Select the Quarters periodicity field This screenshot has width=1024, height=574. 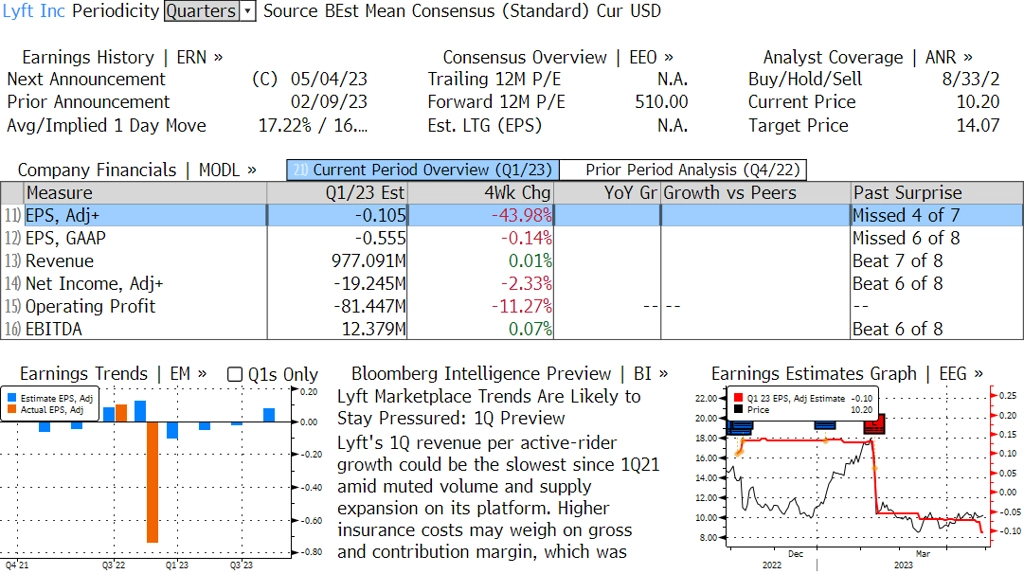tap(202, 11)
